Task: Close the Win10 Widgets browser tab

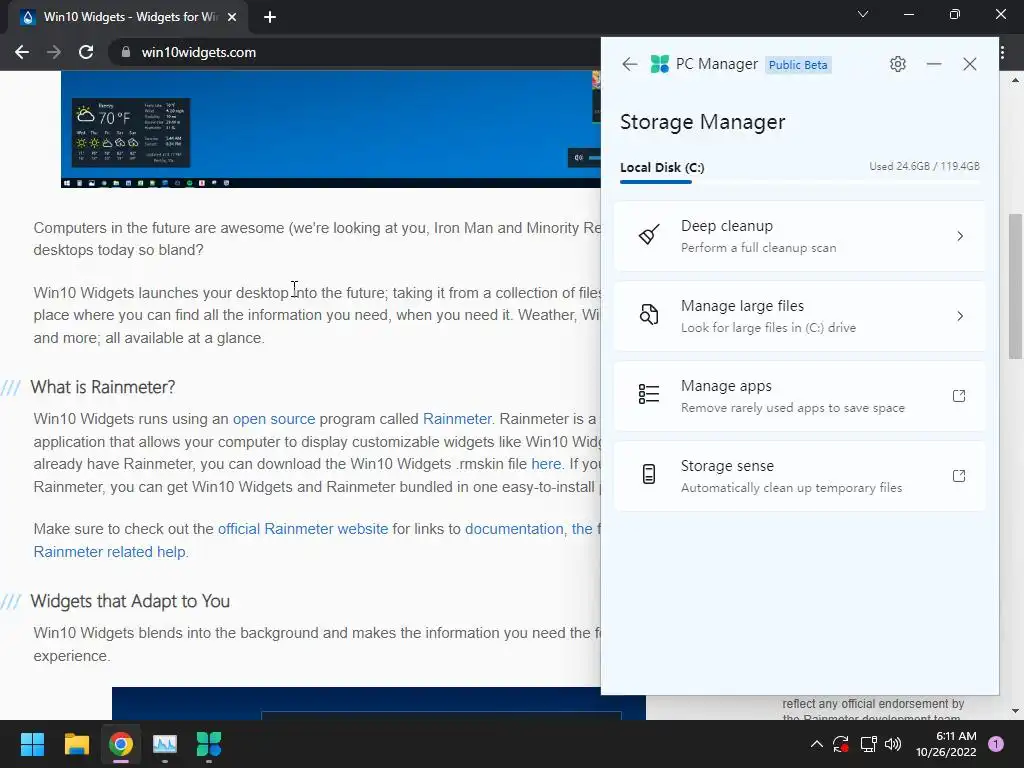Action: [232, 17]
